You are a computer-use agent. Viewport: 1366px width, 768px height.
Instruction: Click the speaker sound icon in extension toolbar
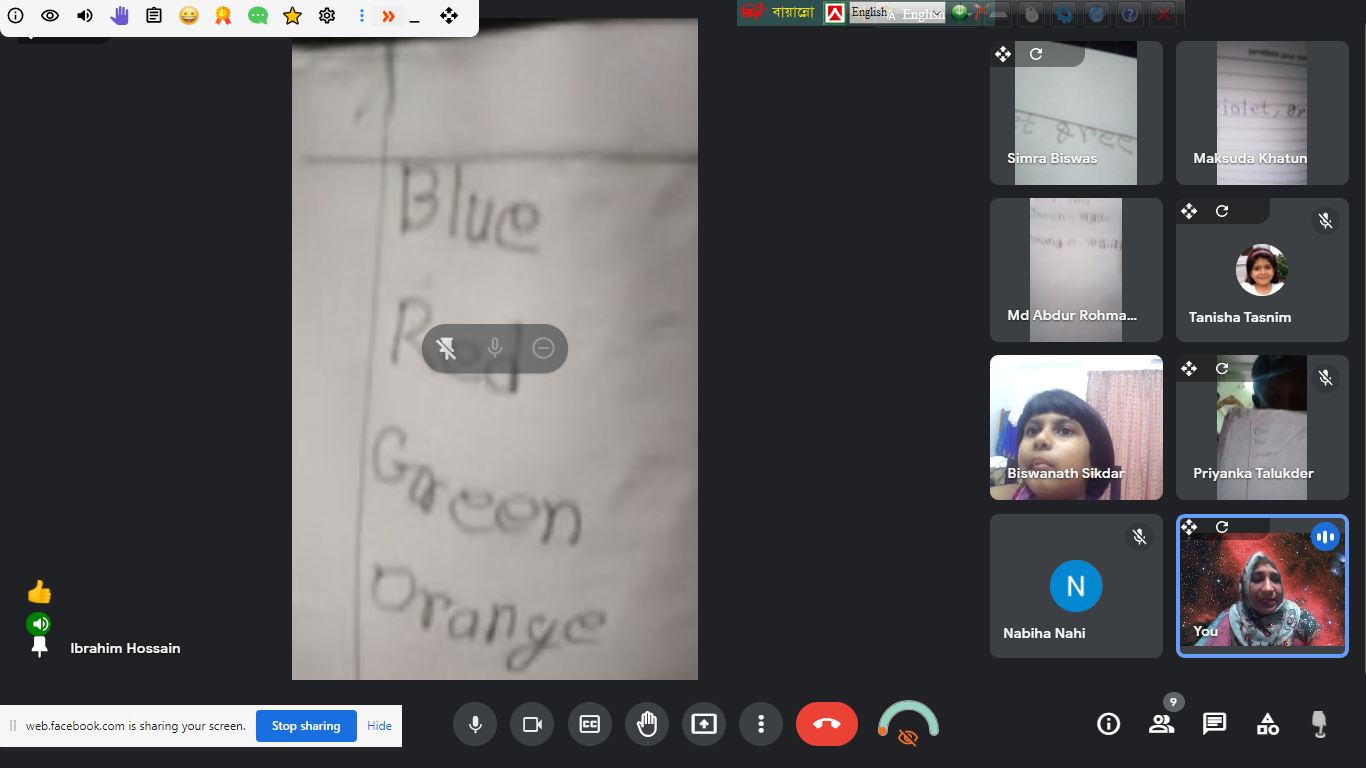[85, 16]
